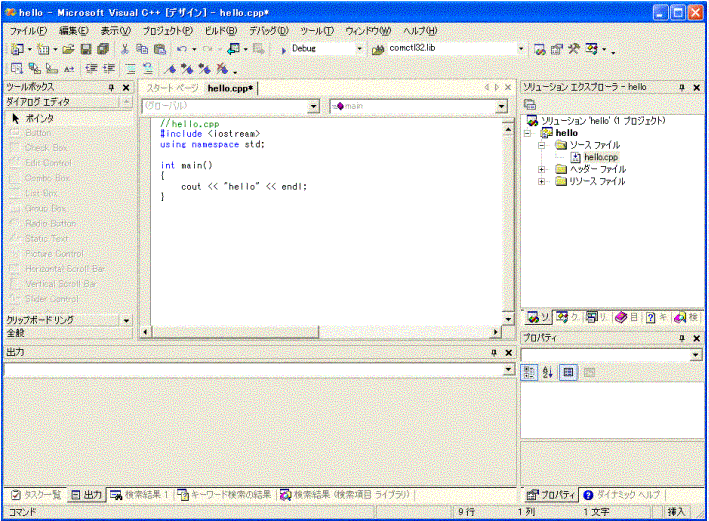Switch to the スタート ページ tab

172,88
